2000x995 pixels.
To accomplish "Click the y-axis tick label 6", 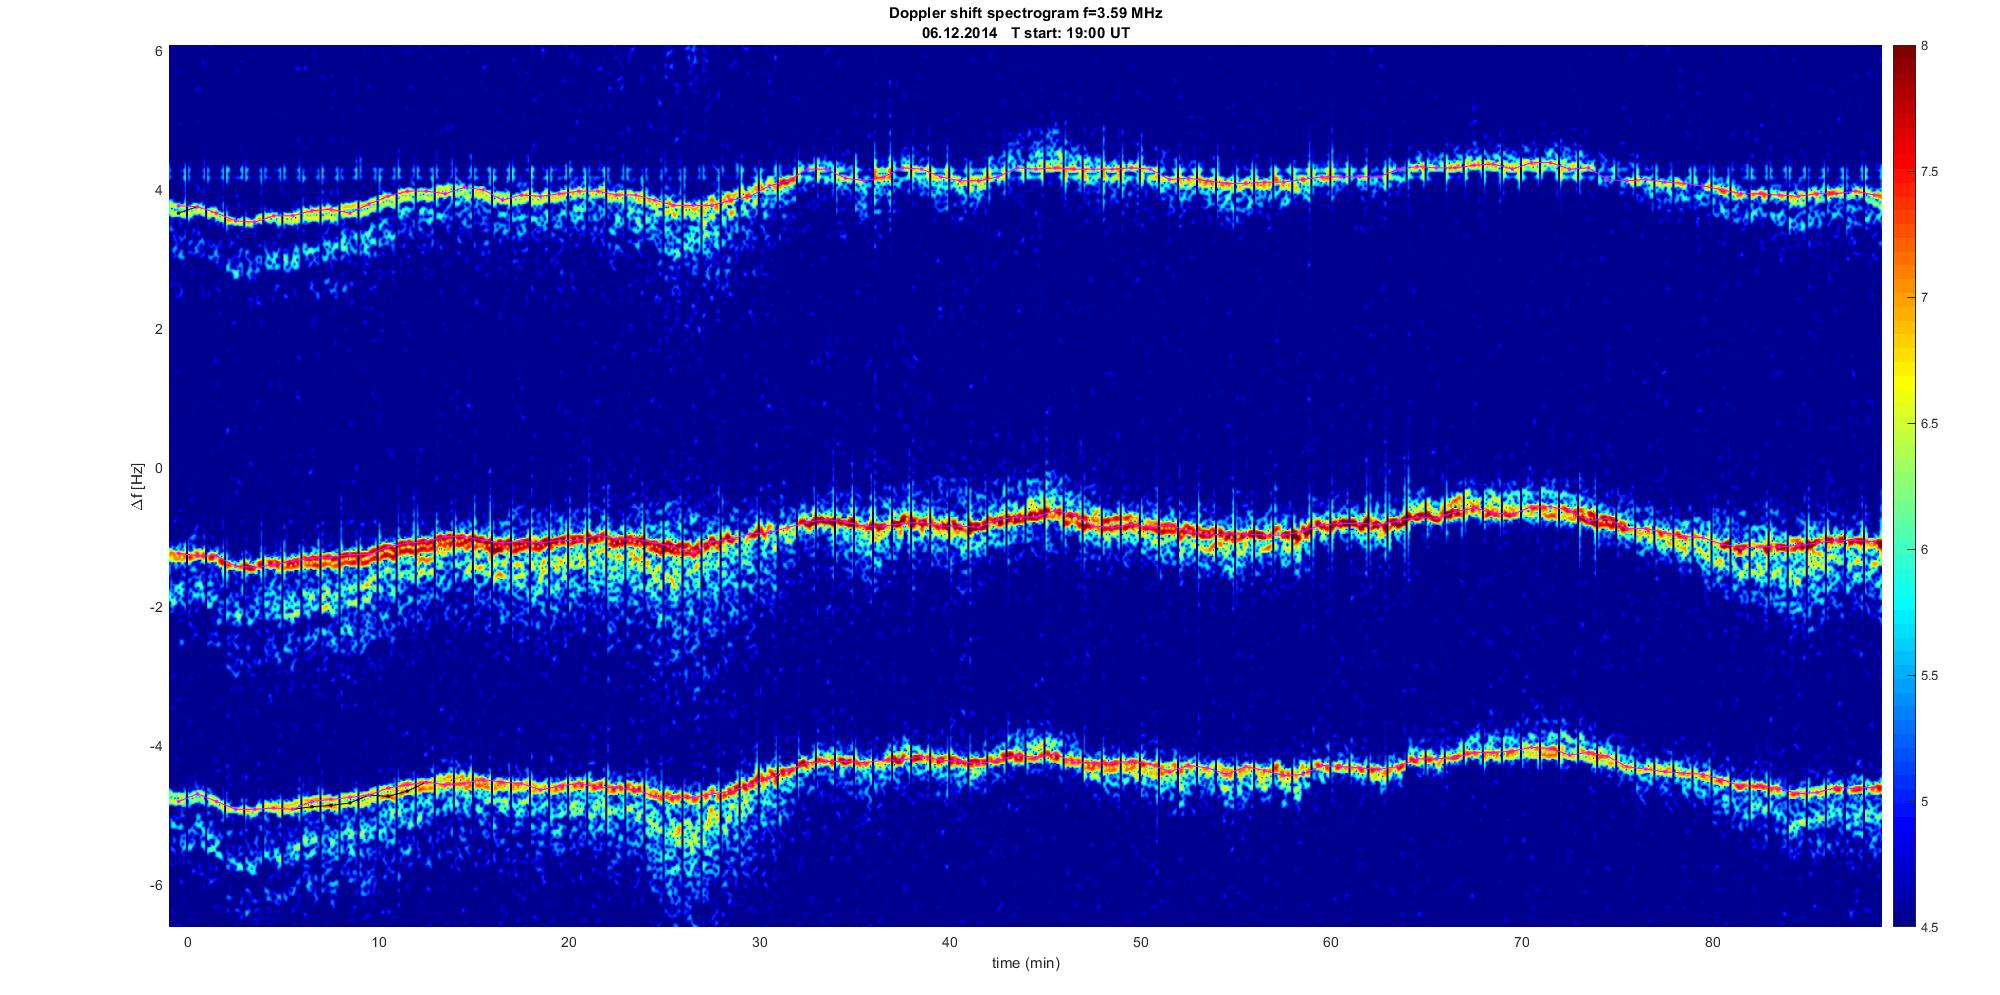I will (x=158, y=51).
